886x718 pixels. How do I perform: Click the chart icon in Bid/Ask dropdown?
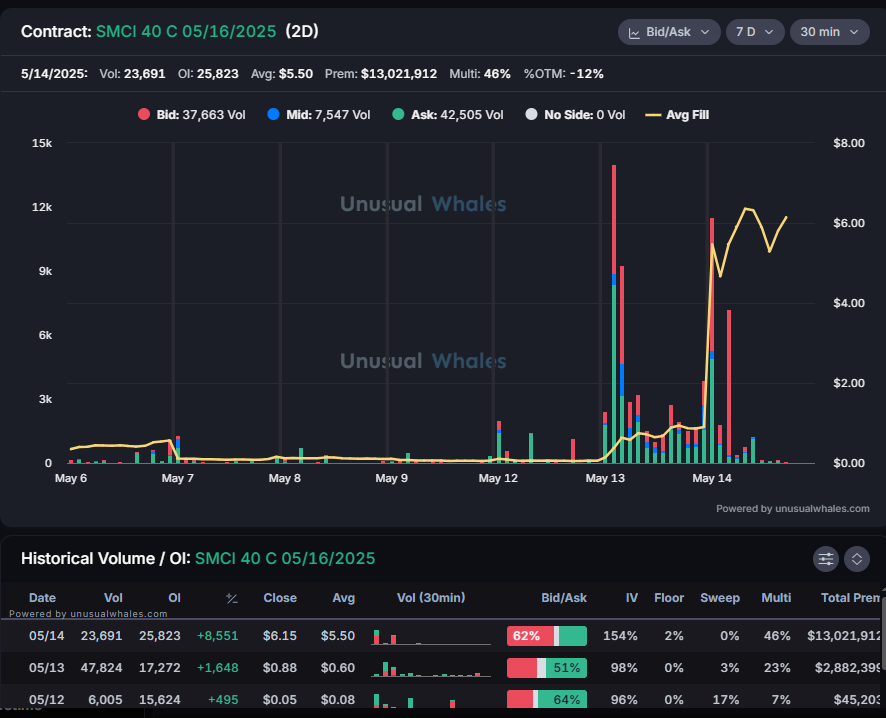635,33
